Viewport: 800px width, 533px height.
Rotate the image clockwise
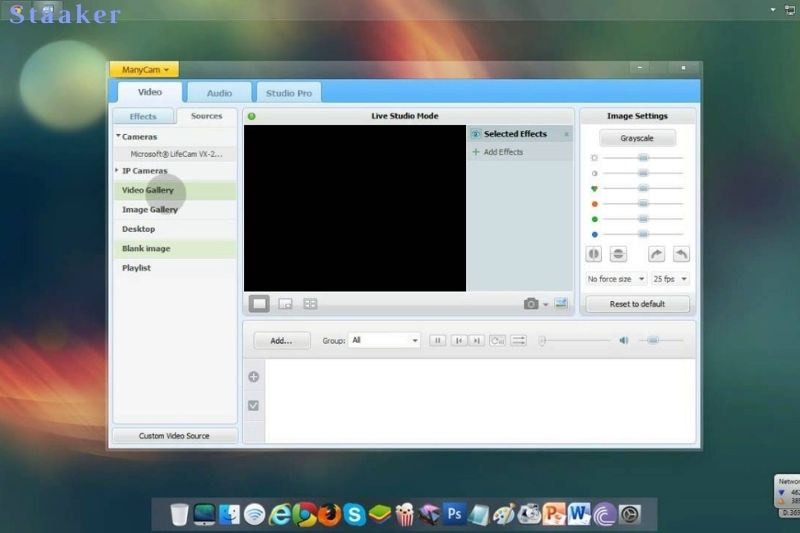point(656,253)
